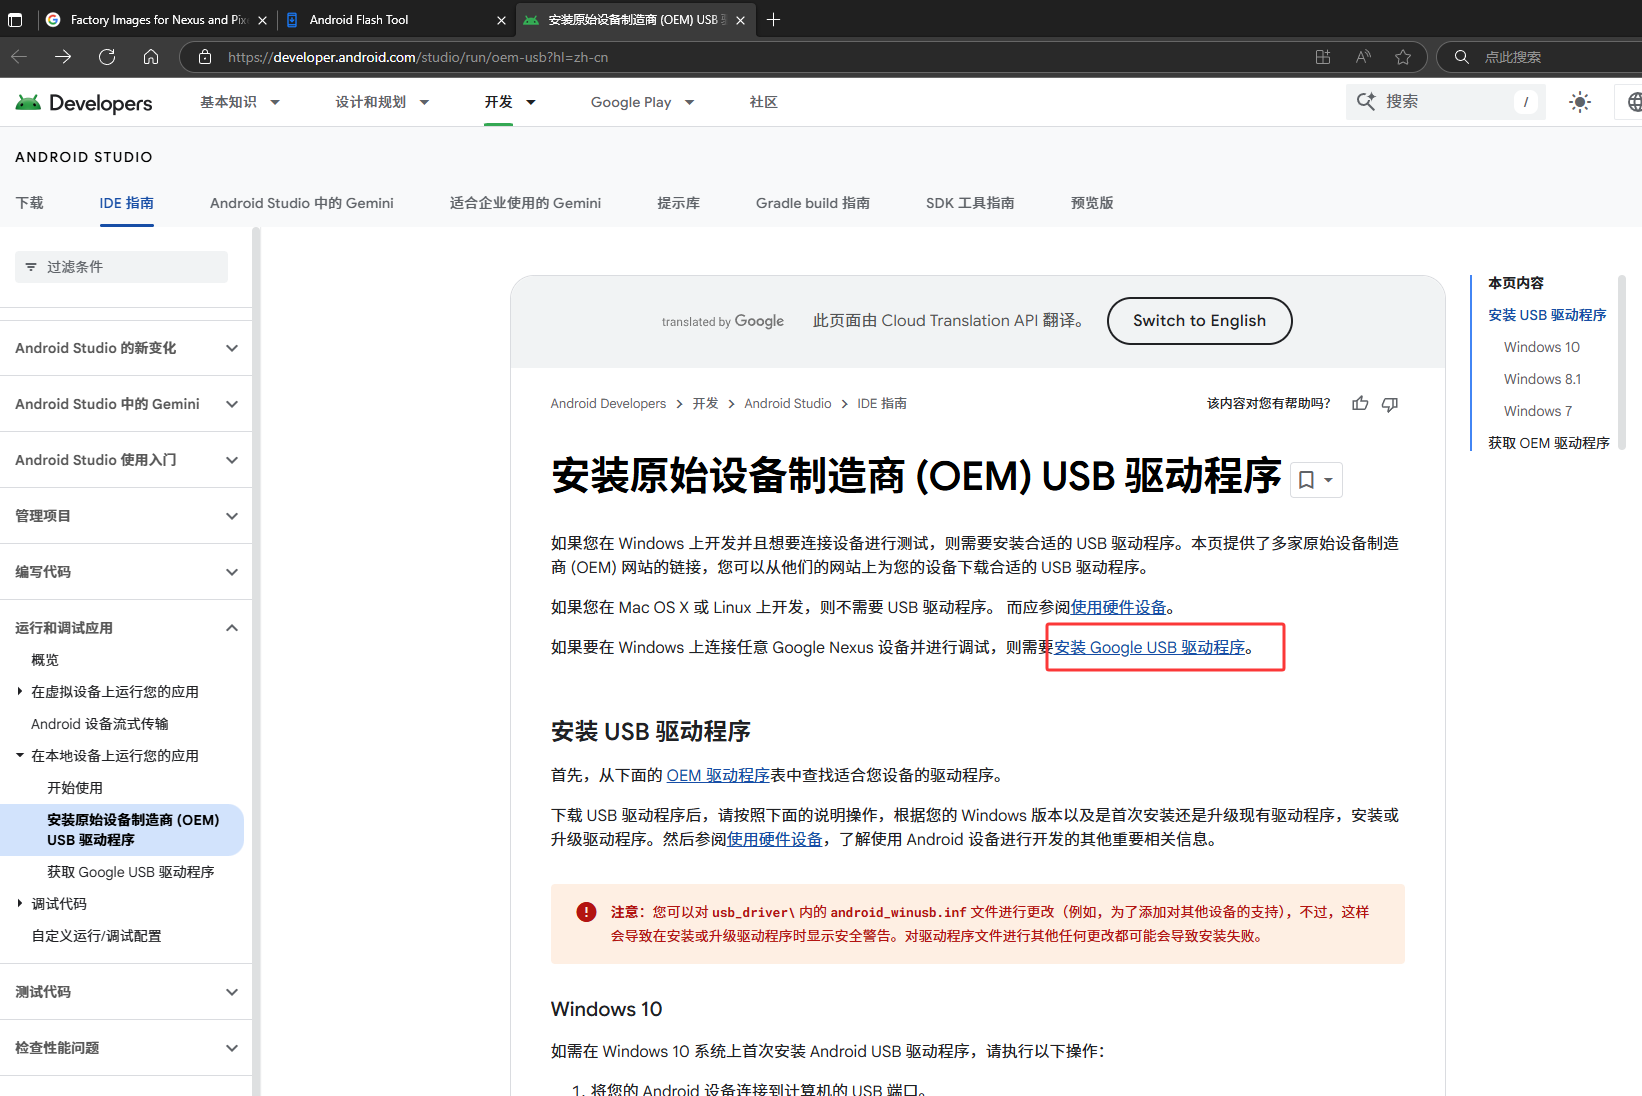The height and width of the screenshot is (1096, 1642).
Task: Click the site info lock icon
Action: (205, 57)
